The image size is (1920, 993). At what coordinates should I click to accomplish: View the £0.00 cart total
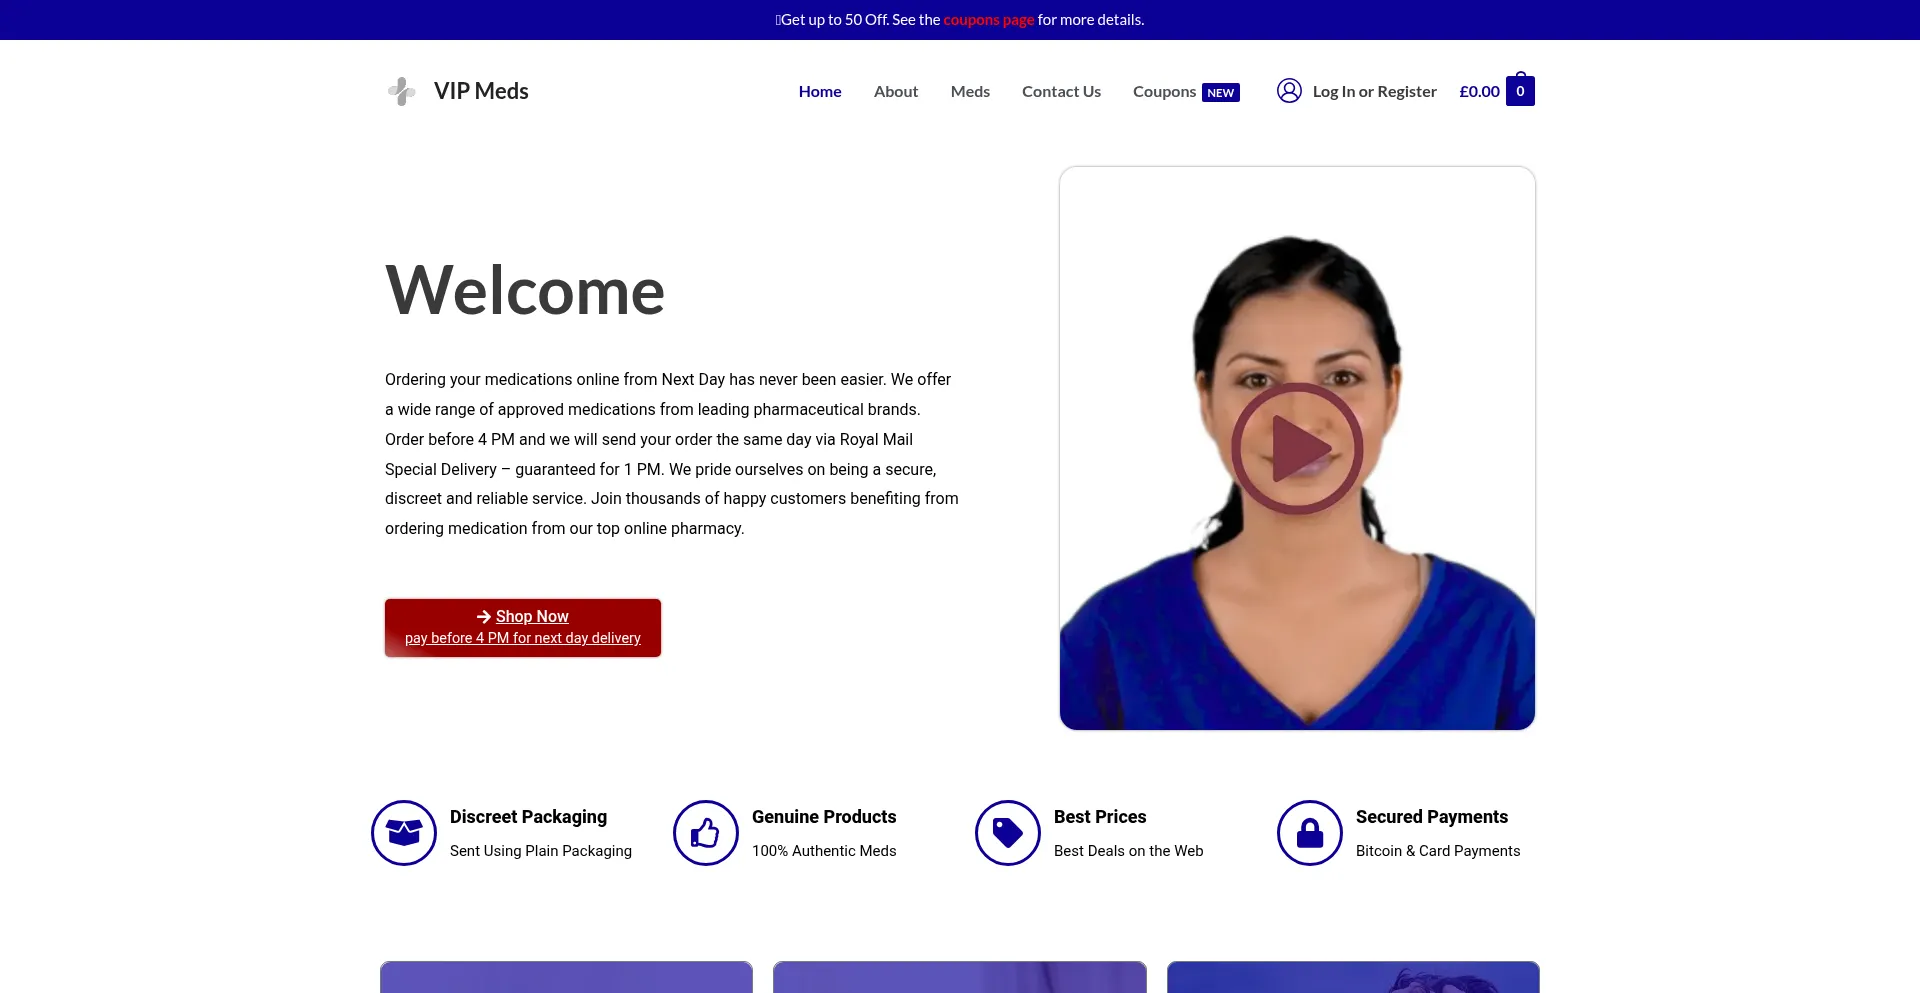click(x=1479, y=91)
